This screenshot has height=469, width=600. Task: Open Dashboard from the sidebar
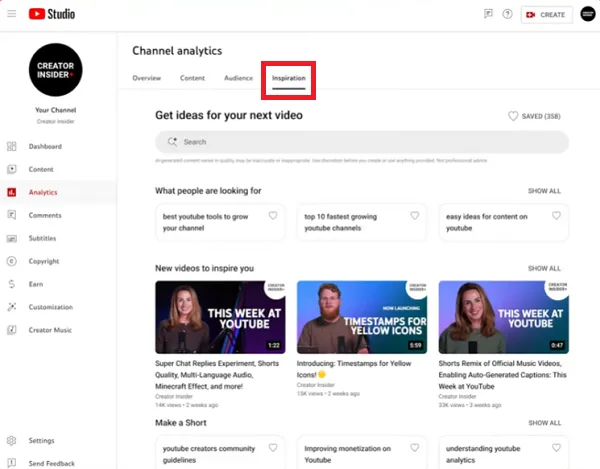[x=45, y=147]
